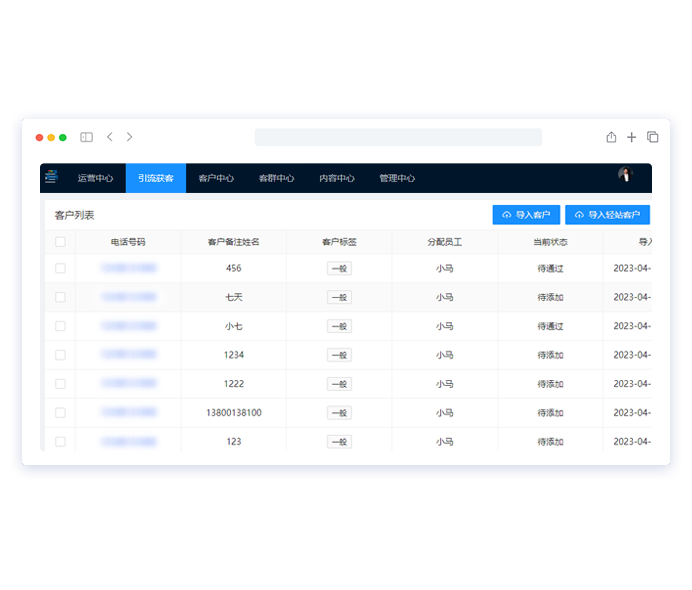This screenshot has height=590, width=692.
Task: Click customer name 1222
Action: click(x=233, y=384)
